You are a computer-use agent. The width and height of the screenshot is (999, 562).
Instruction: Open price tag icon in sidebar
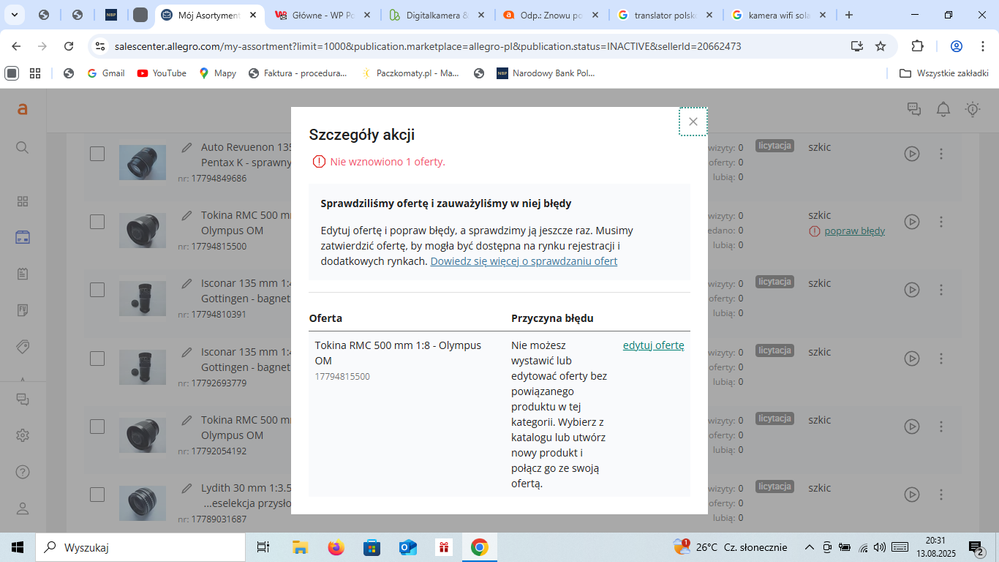[x=22, y=347]
